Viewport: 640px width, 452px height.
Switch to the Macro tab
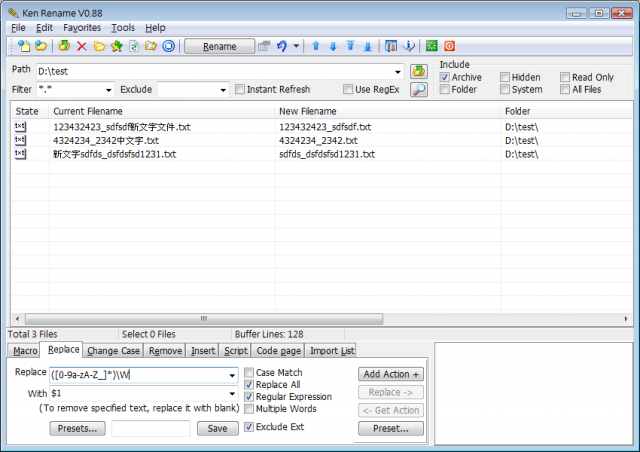(24, 351)
